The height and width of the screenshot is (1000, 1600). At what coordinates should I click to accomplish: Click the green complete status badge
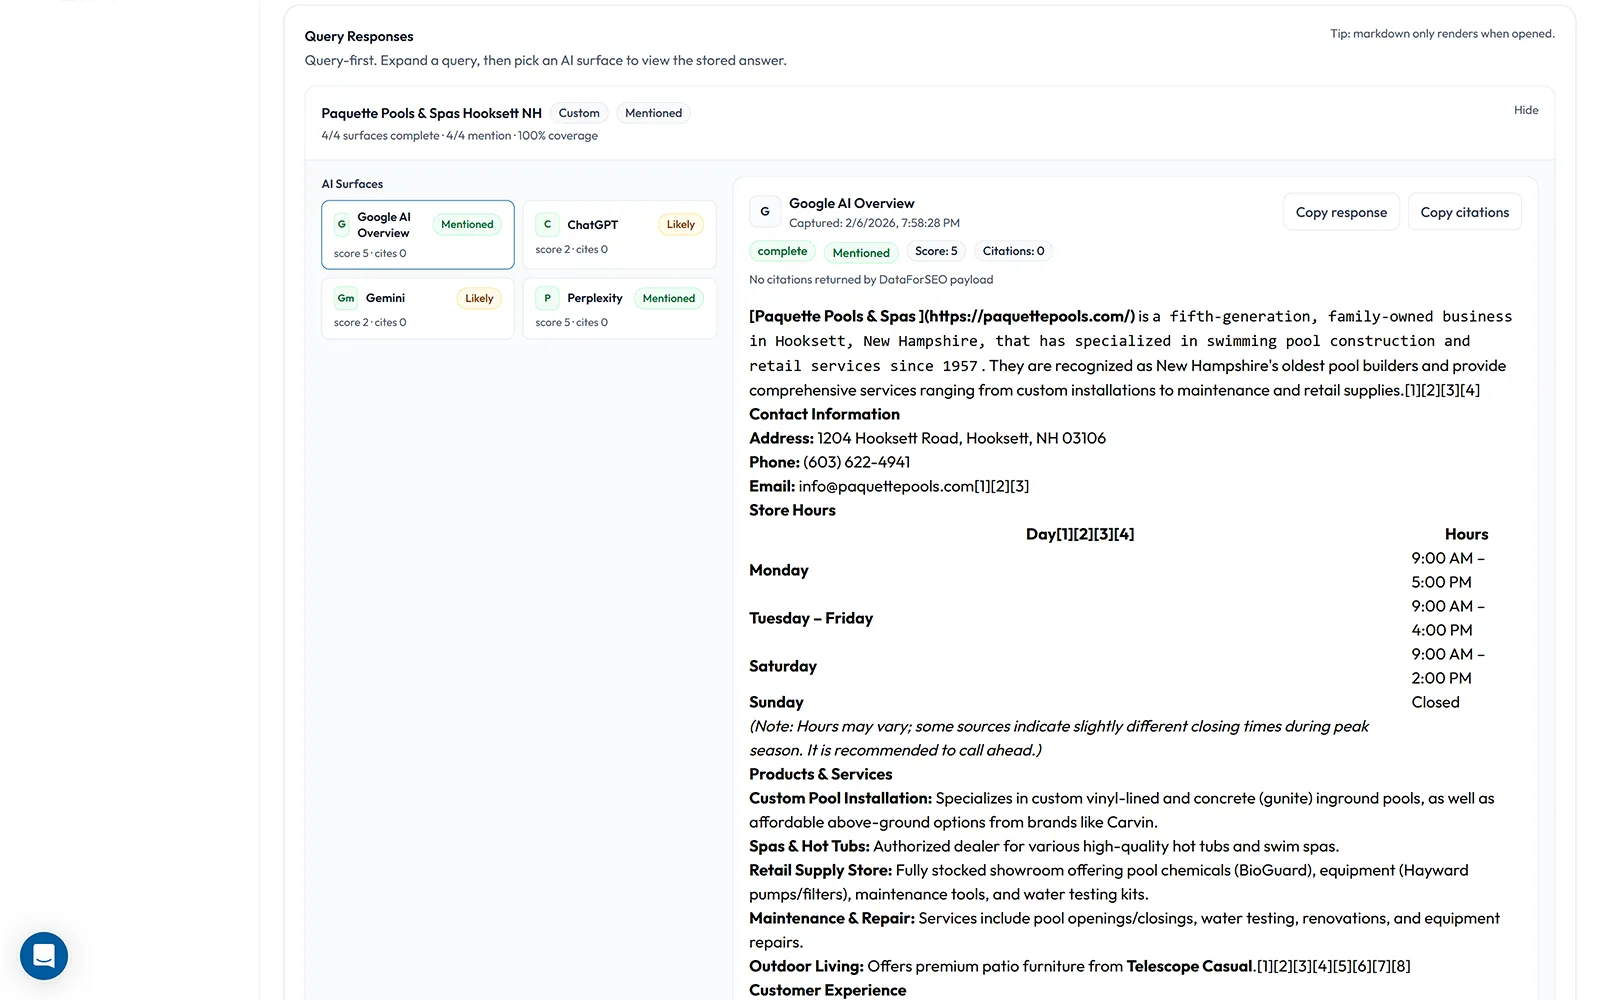(x=782, y=252)
